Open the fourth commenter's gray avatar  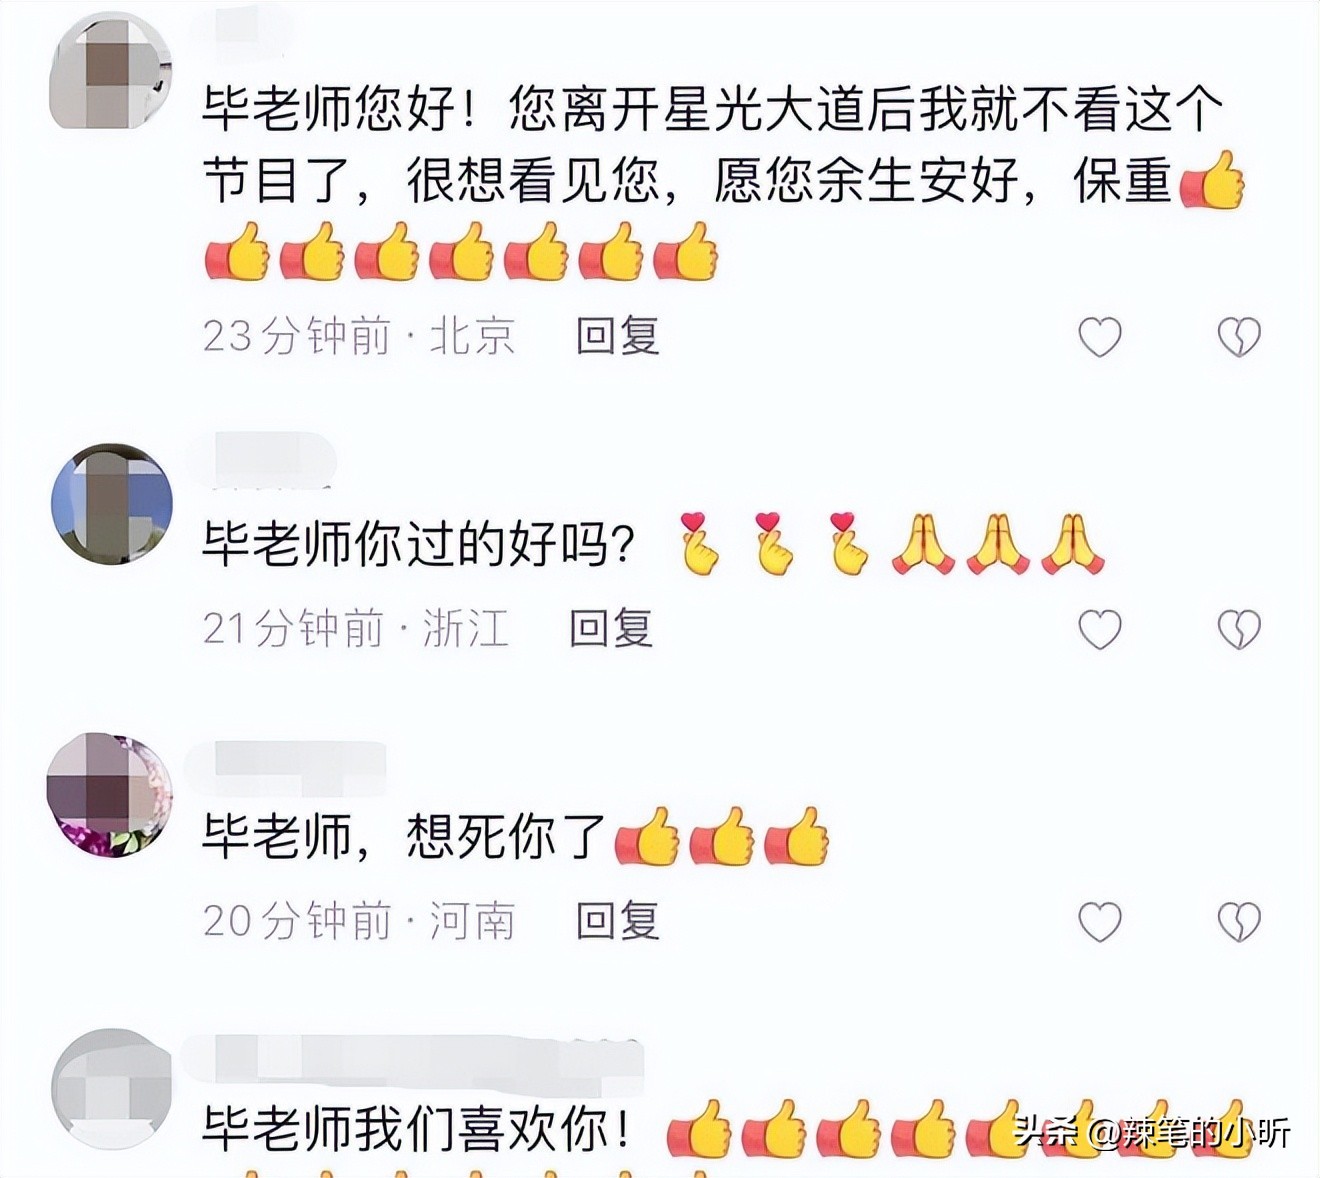pyautogui.click(x=112, y=1088)
